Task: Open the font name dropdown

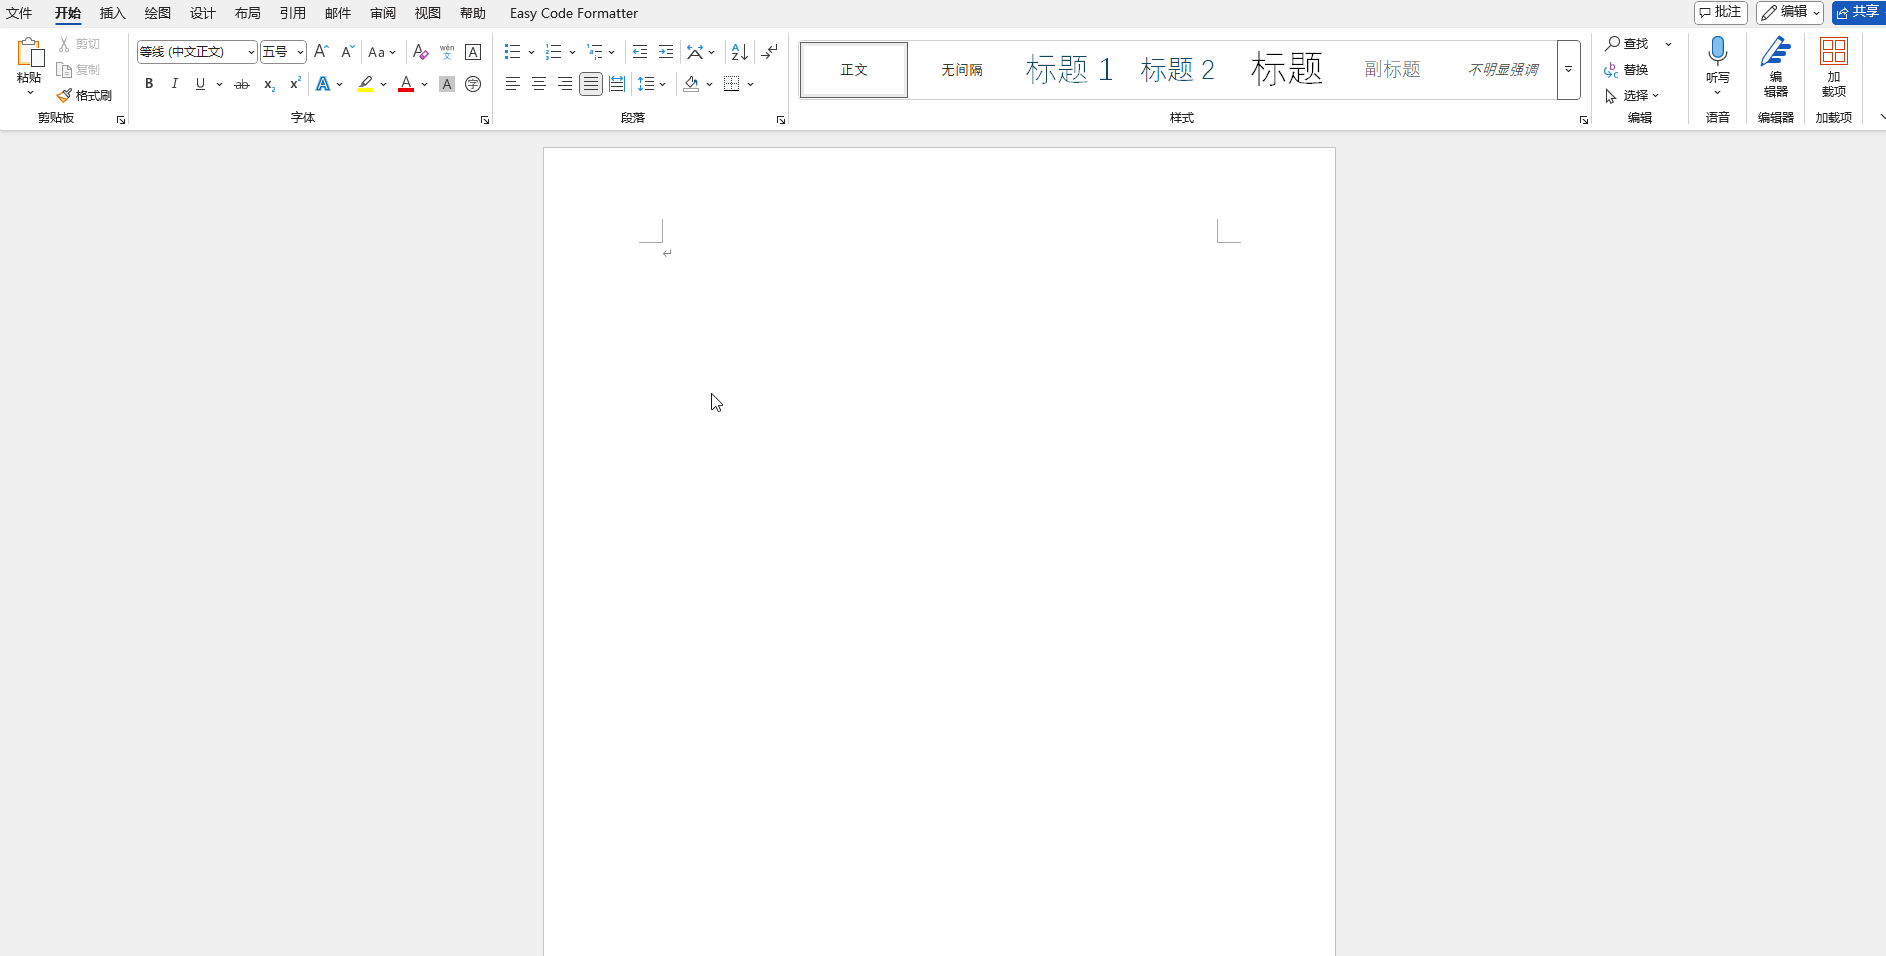Action: (x=251, y=52)
